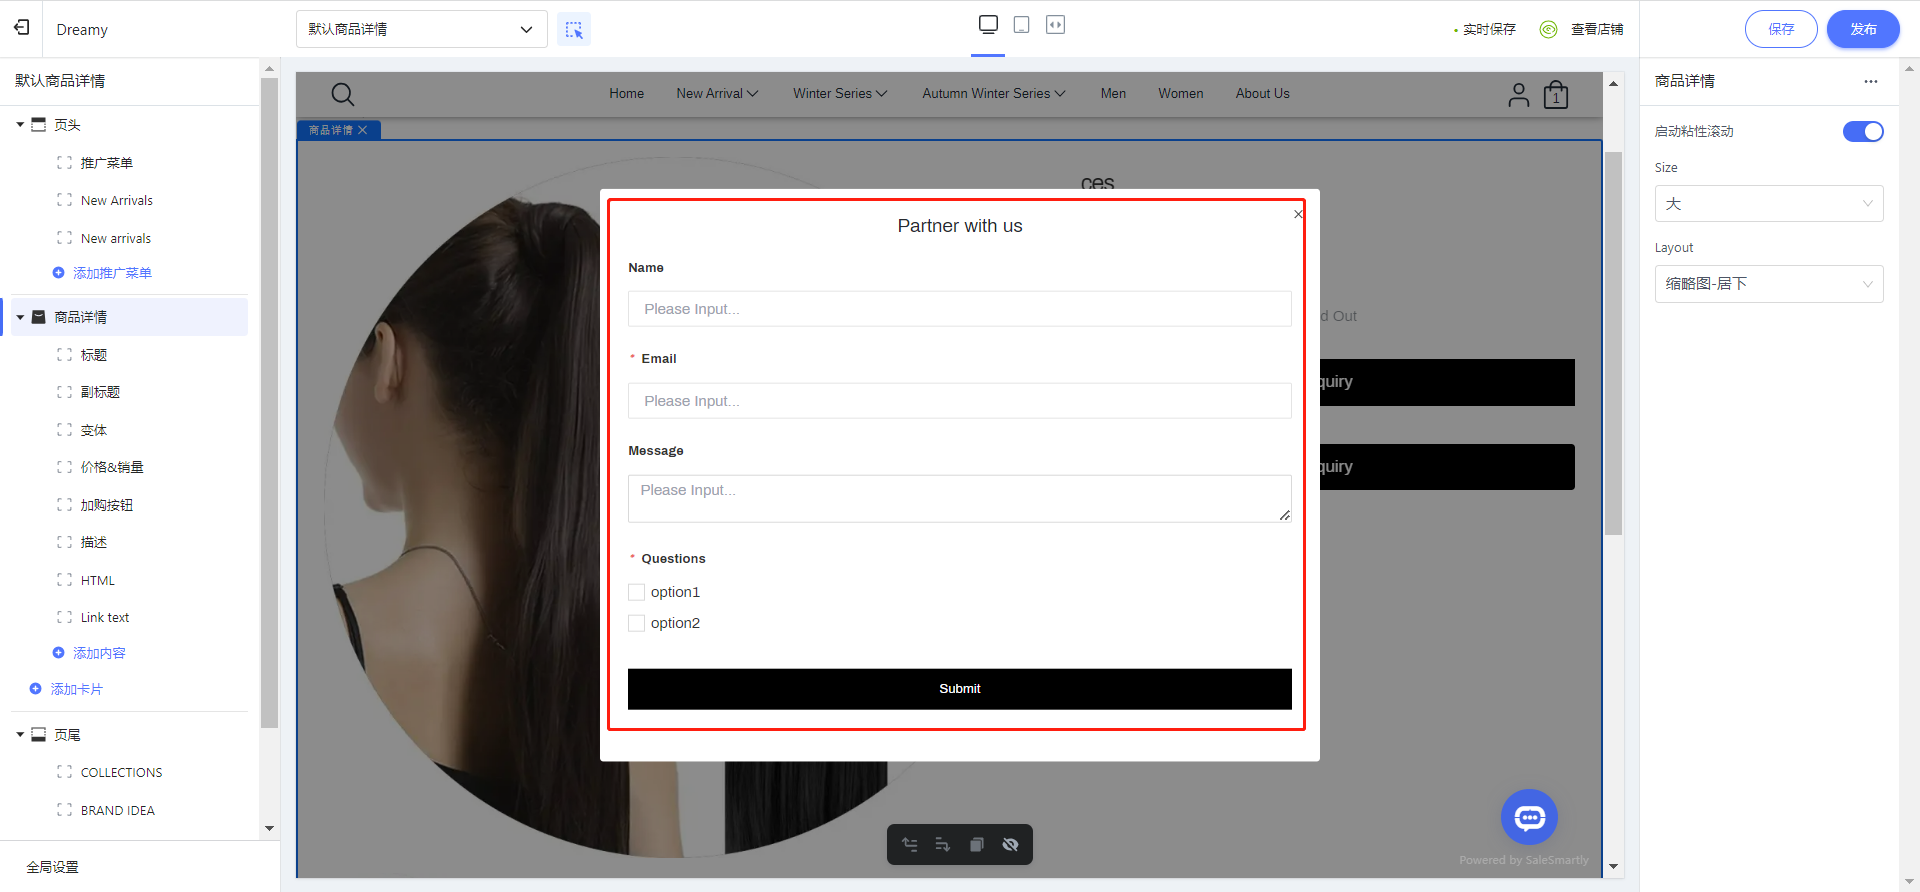Select the BRAND IDEA footer block
Image resolution: width=1920 pixels, height=892 pixels.
118,810
